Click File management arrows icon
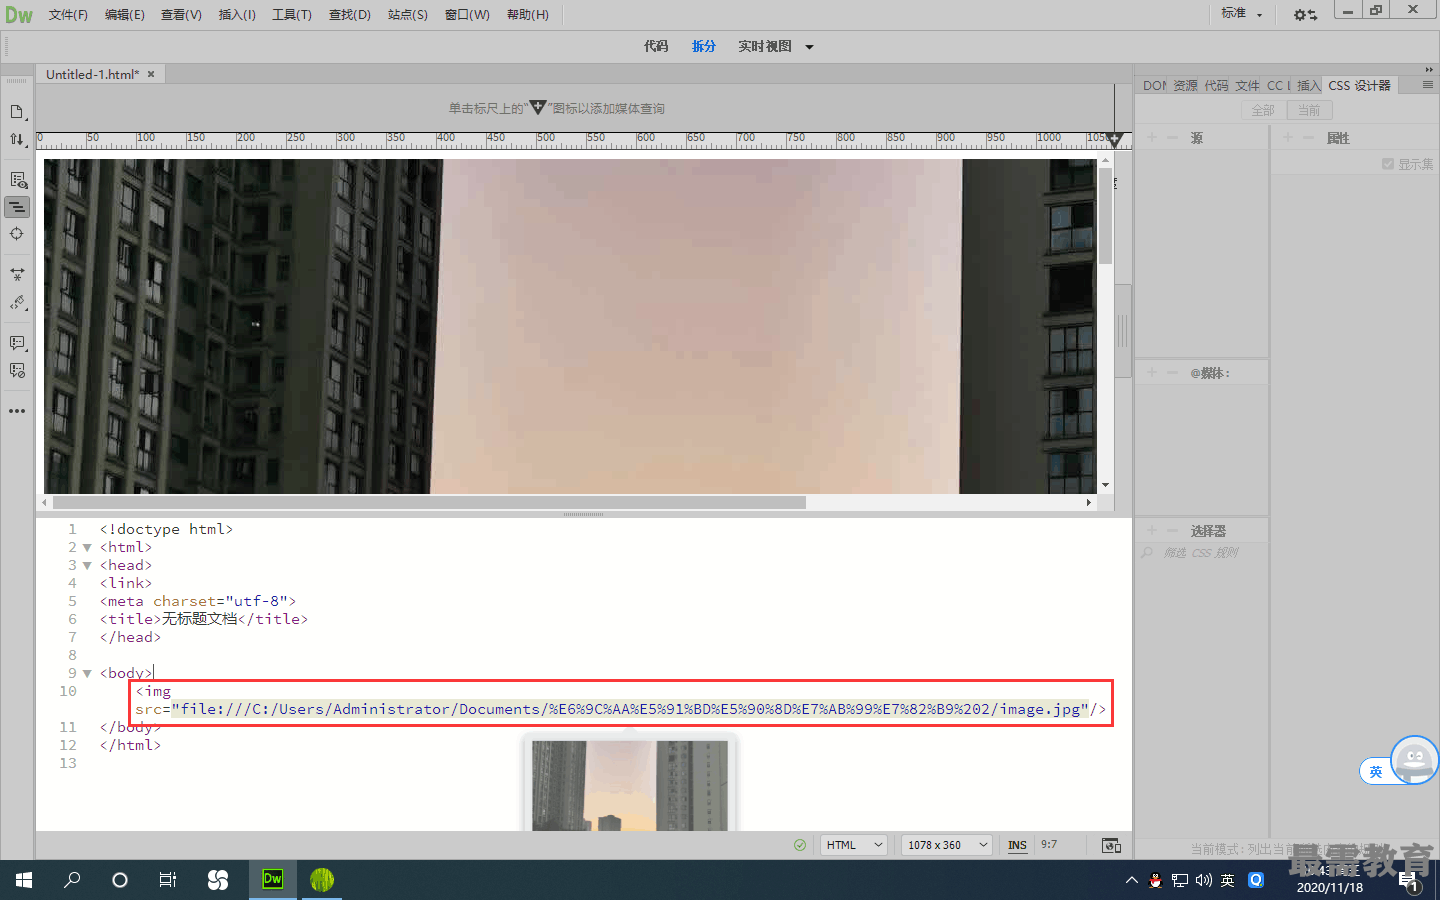The width and height of the screenshot is (1440, 900). 17,140
